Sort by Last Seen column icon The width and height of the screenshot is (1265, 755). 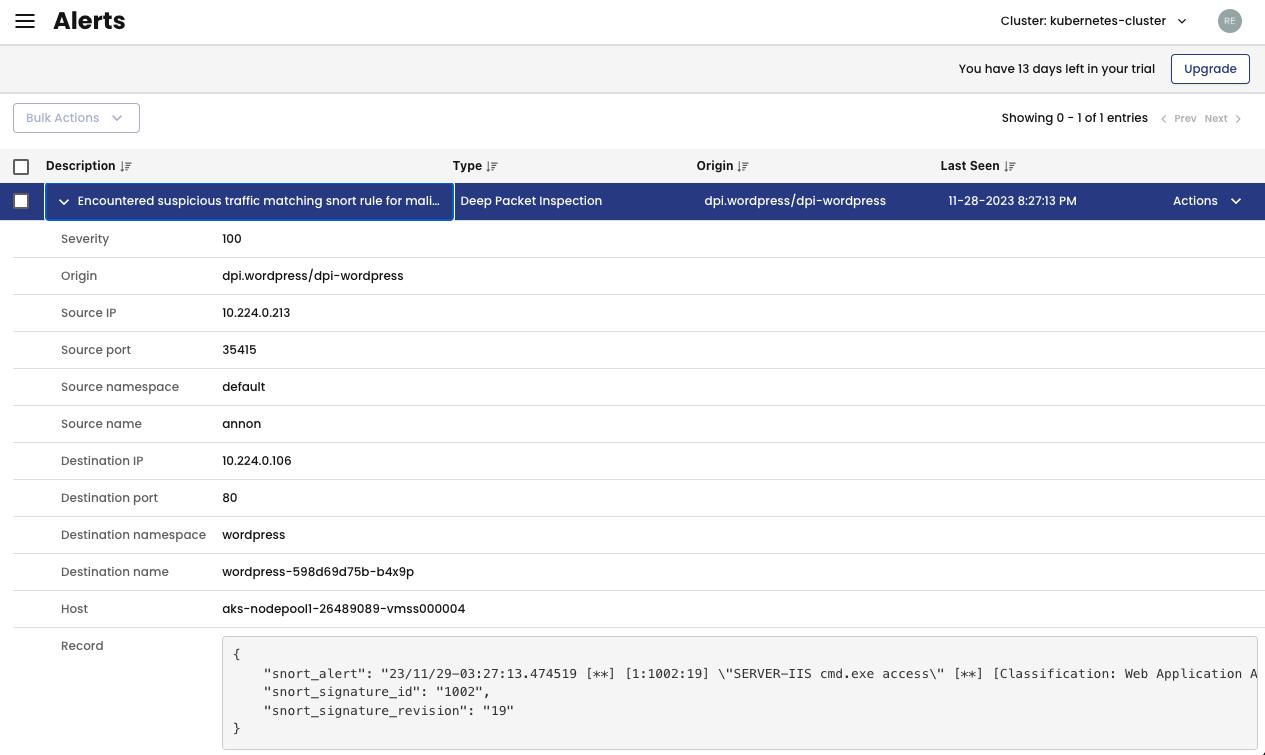tap(1010, 166)
